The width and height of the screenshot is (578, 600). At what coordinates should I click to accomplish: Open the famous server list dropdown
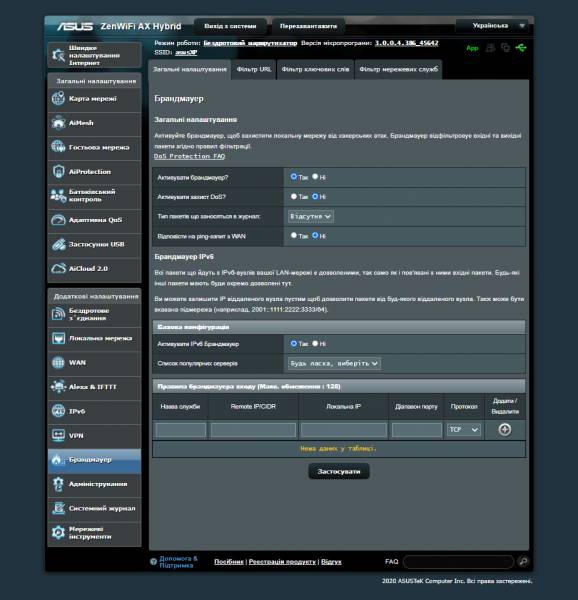click(334, 364)
